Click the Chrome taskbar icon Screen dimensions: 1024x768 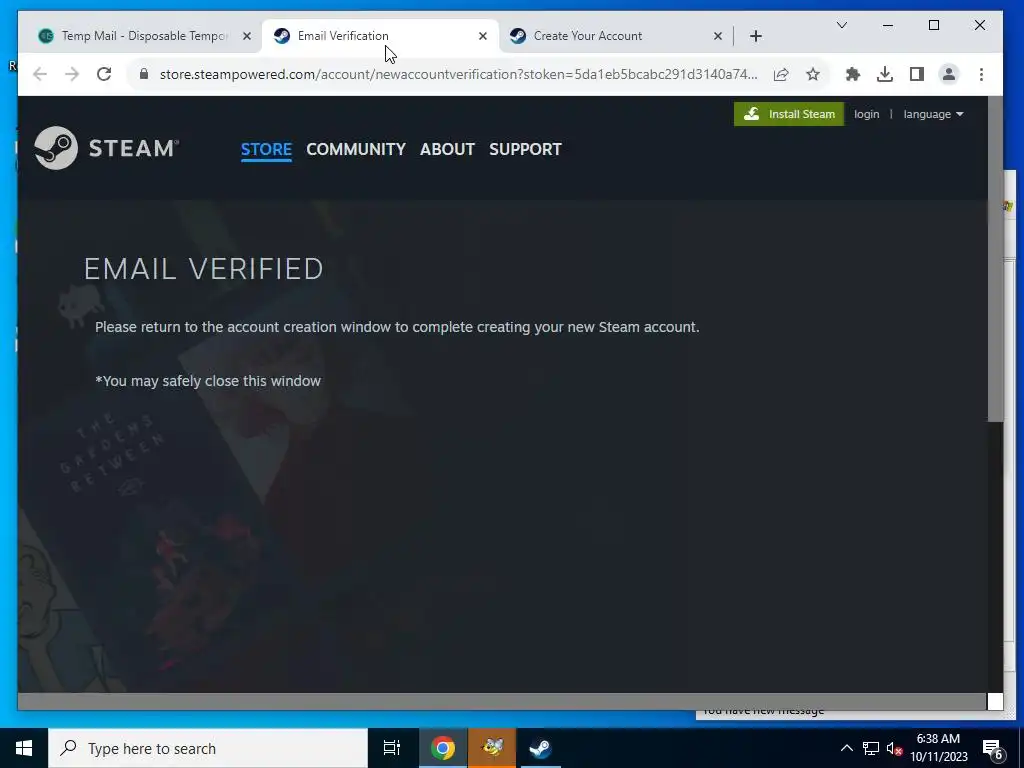[x=443, y=748]
